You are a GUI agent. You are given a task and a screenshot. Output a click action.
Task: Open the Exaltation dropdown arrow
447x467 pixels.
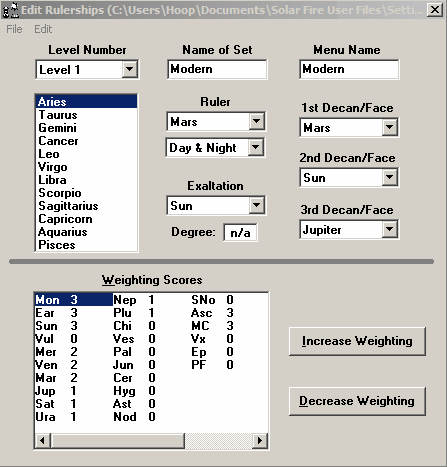[257, 205]
